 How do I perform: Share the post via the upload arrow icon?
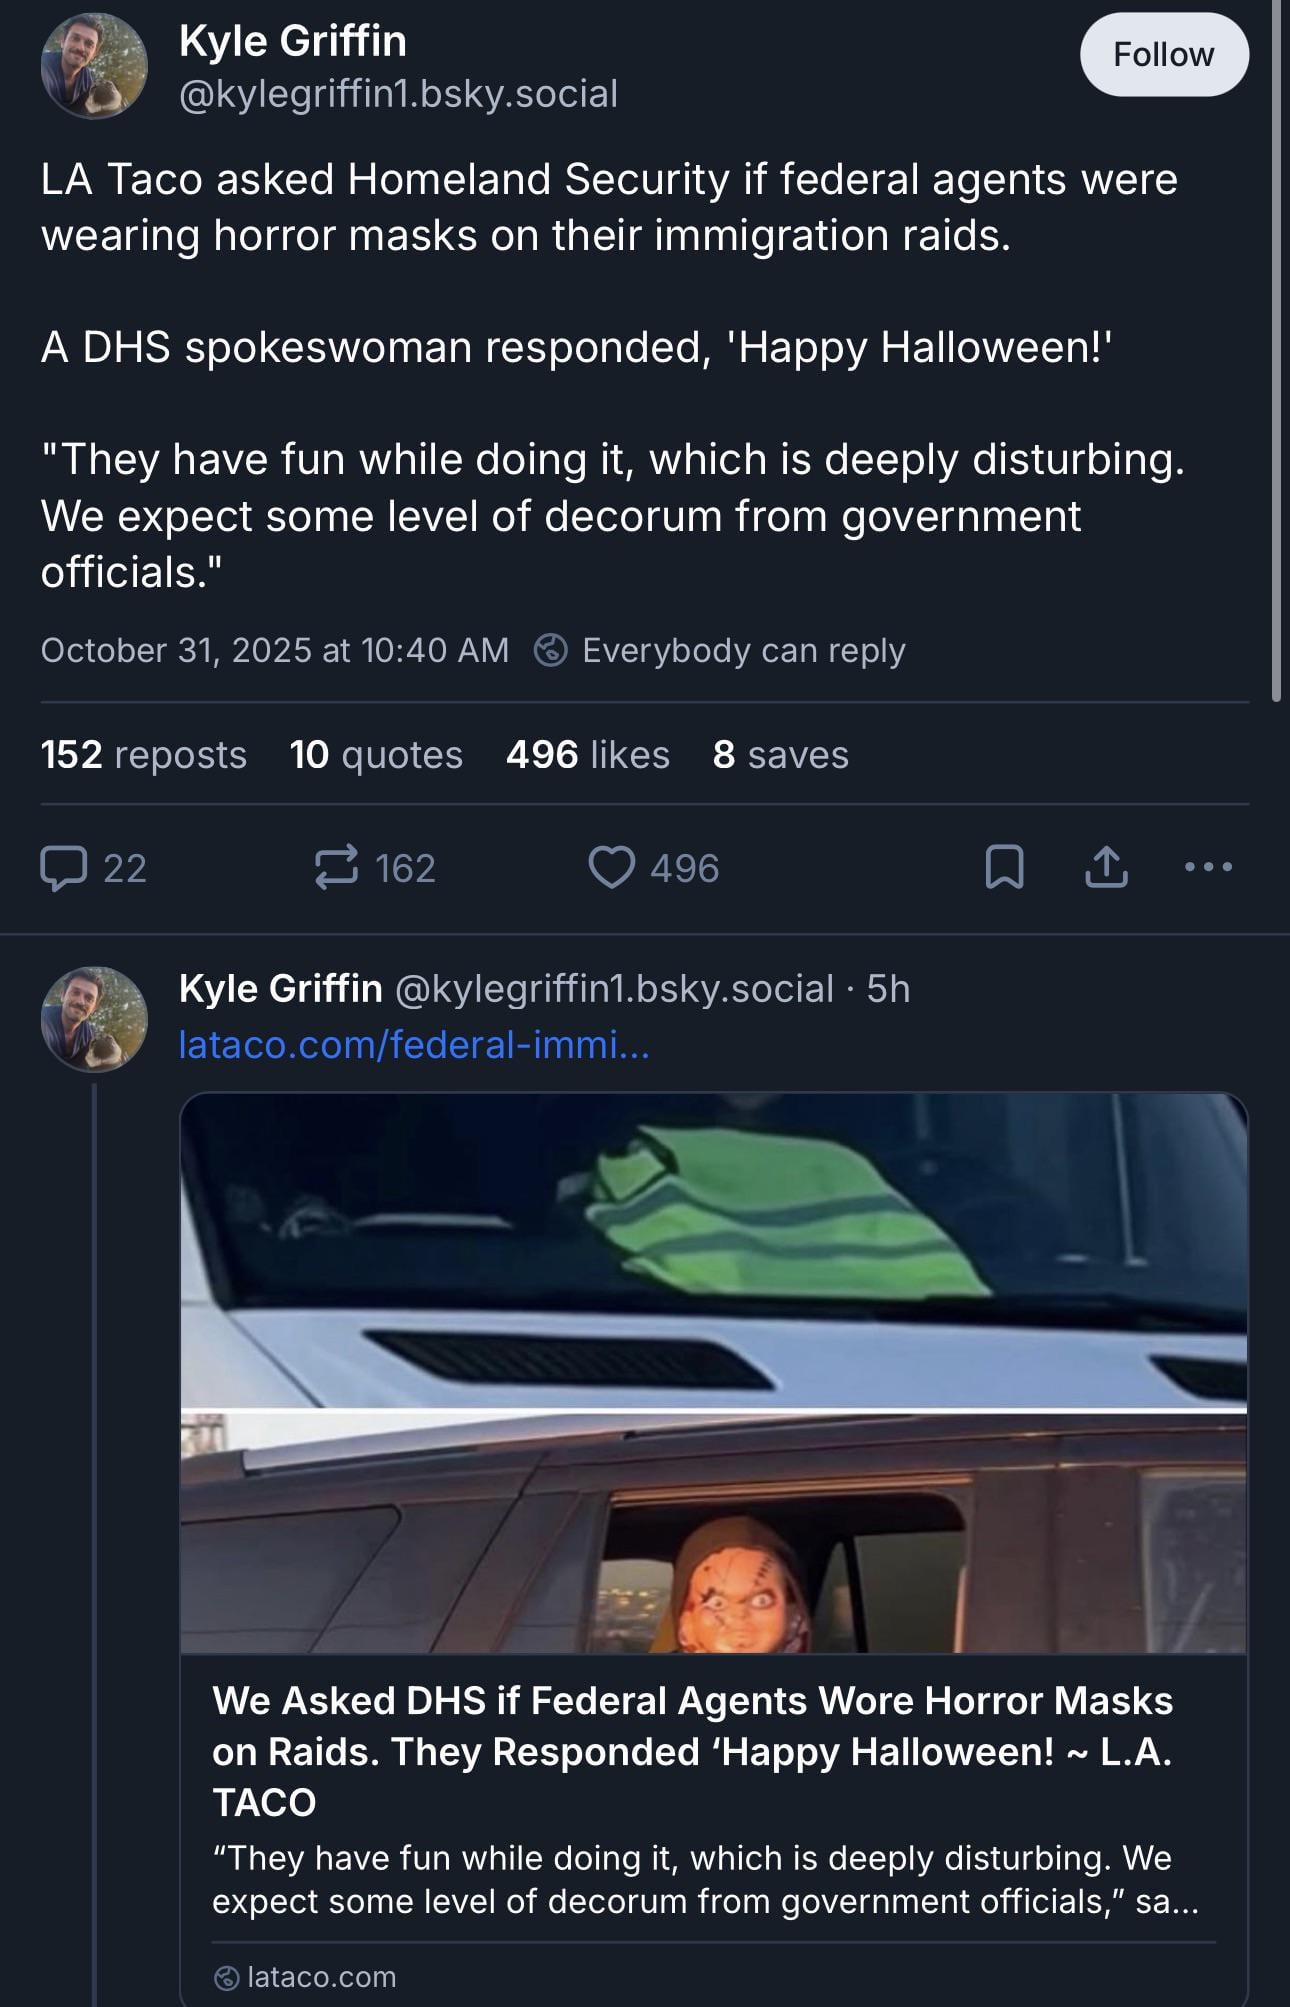tap(1106, 868)
